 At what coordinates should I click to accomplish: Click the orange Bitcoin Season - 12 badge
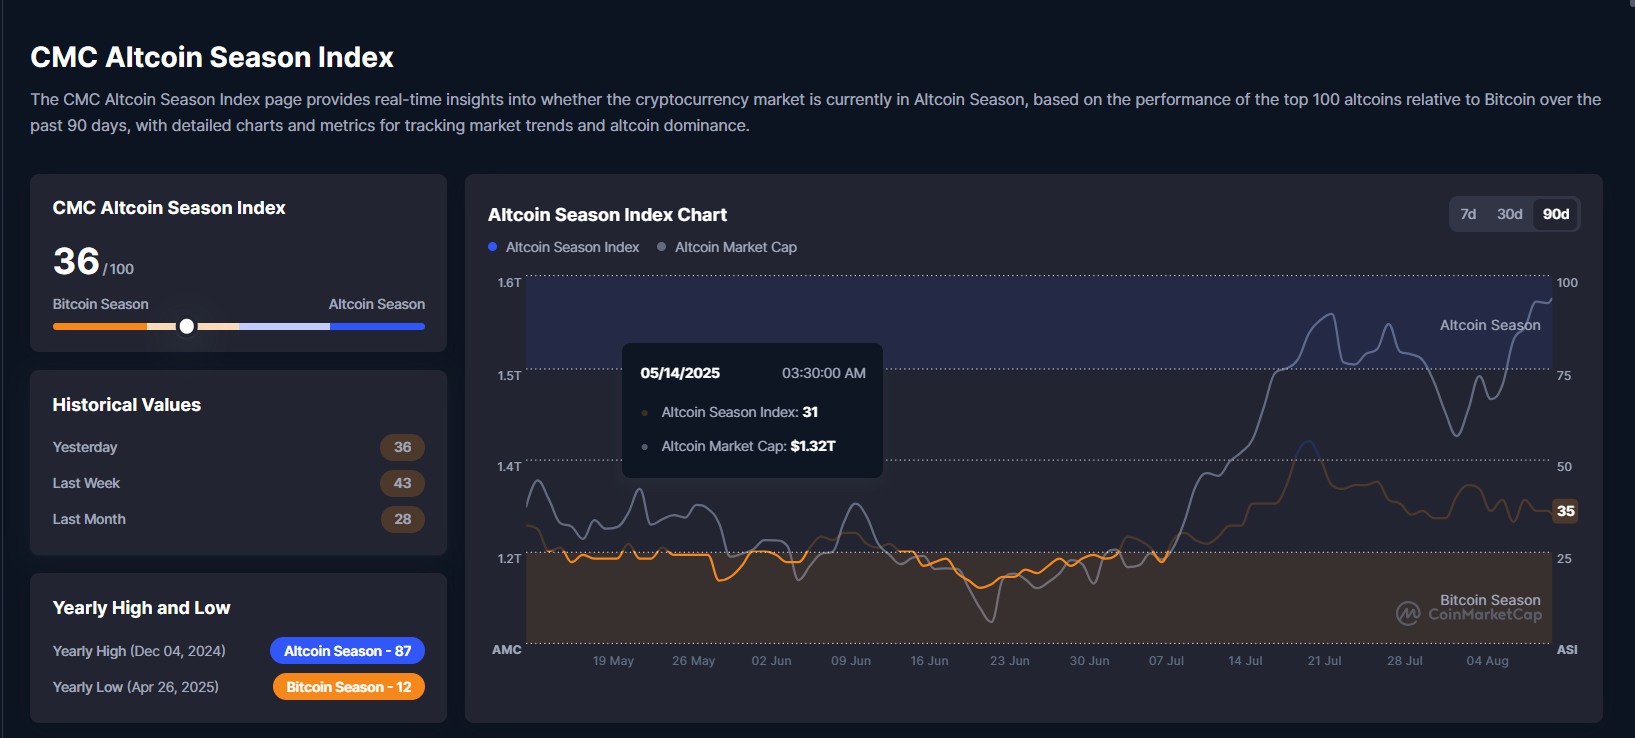pos(348,687)
